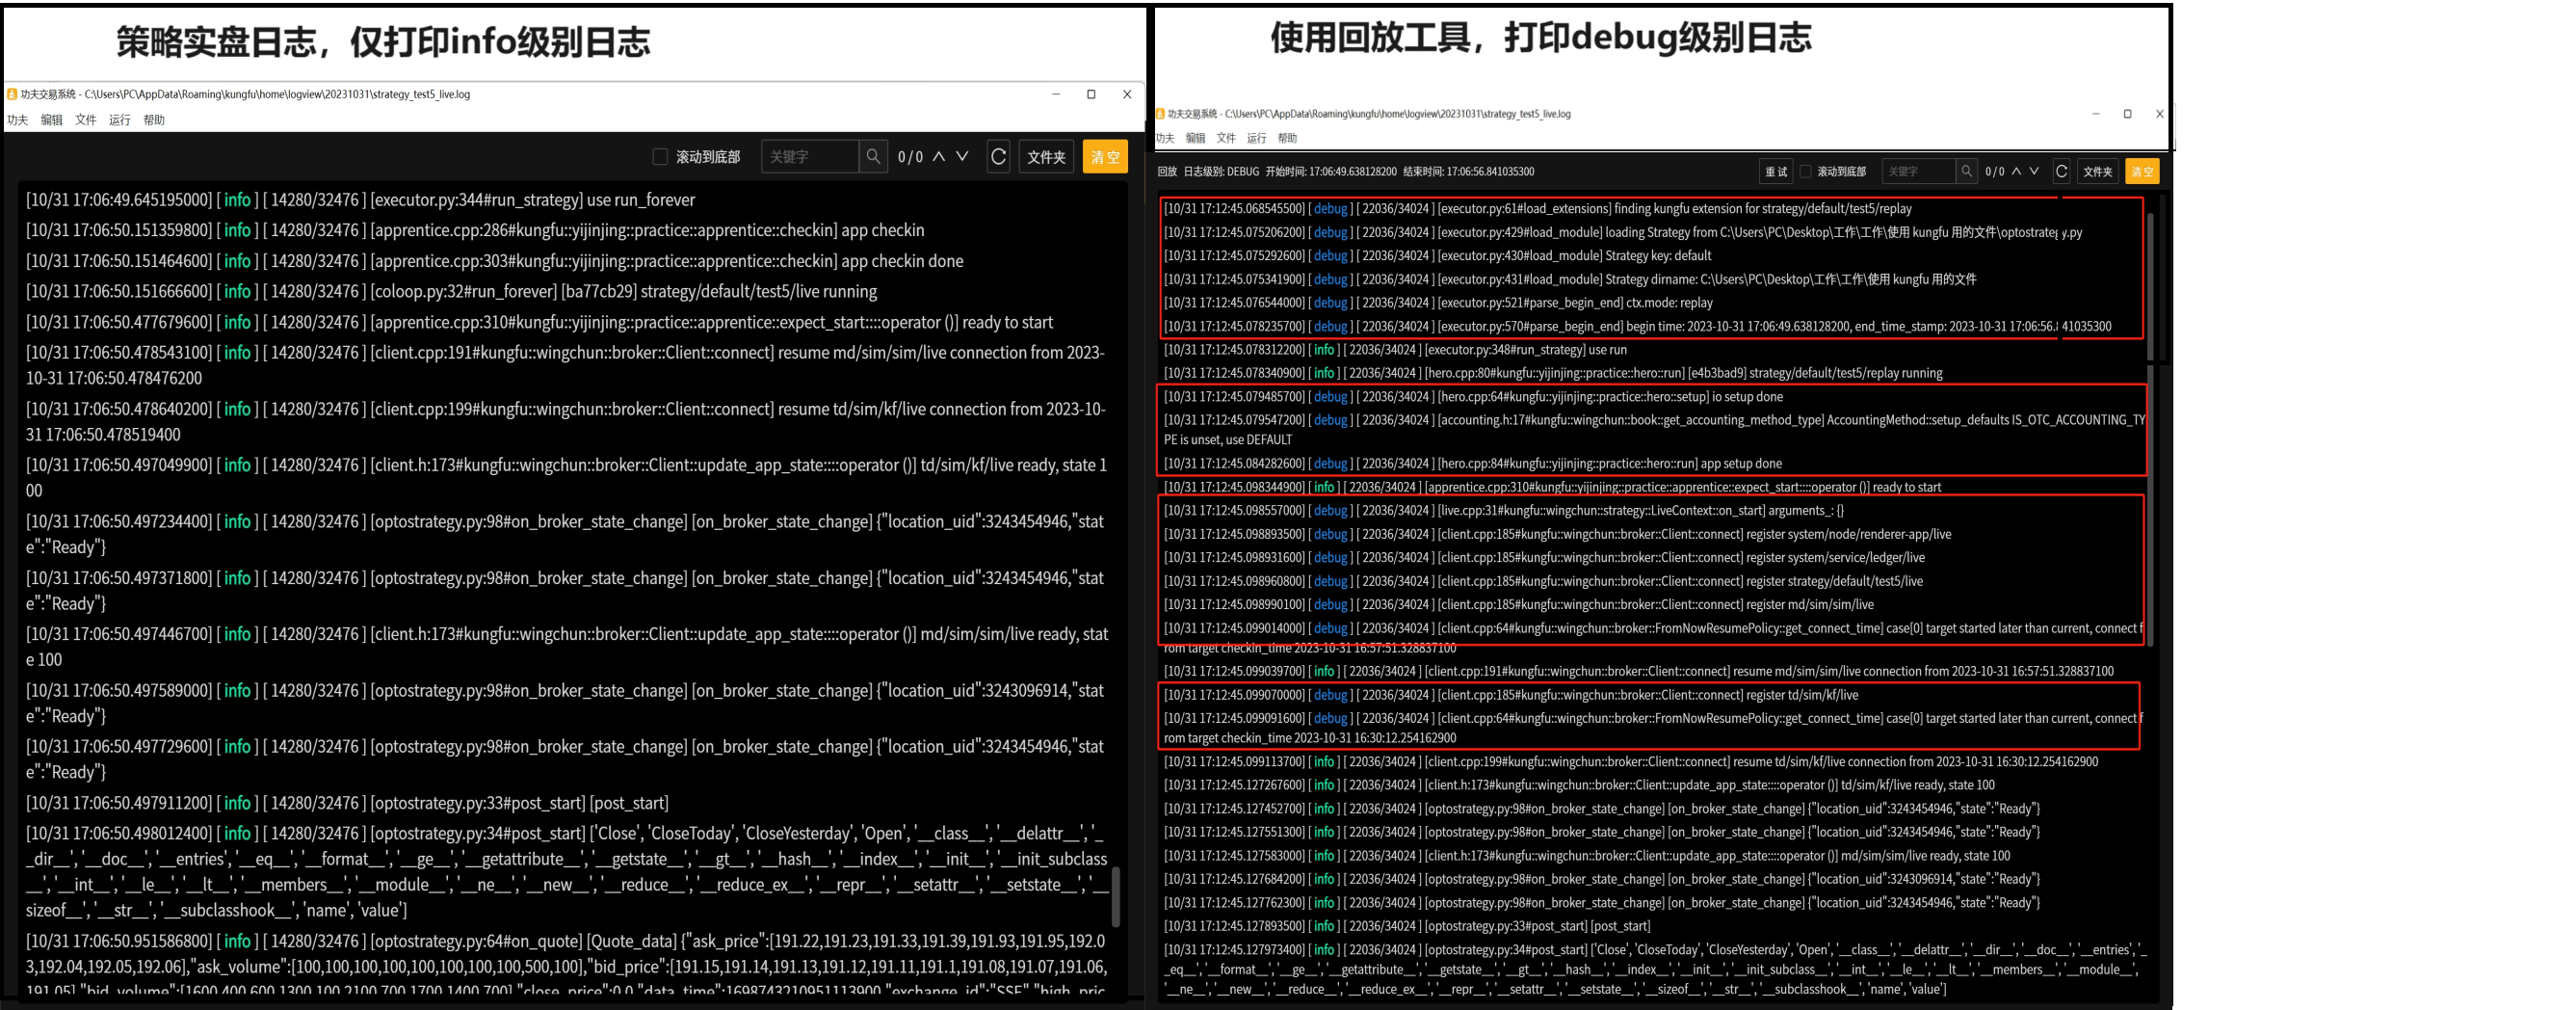Screen dimensions: 2576x1010
Task: Click the 'app setup done' debug line
Action: pyautogui.click(x=1473, y=464)
